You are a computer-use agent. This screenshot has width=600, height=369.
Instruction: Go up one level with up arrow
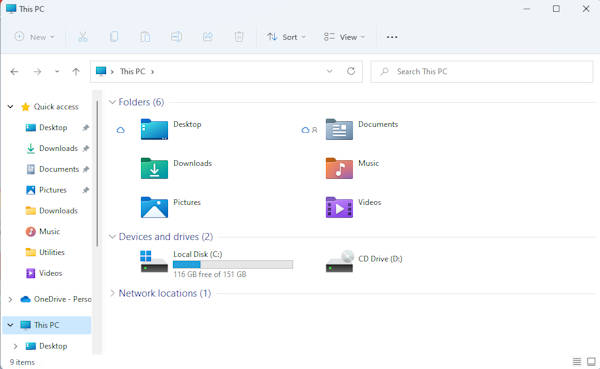pos(76,72)
